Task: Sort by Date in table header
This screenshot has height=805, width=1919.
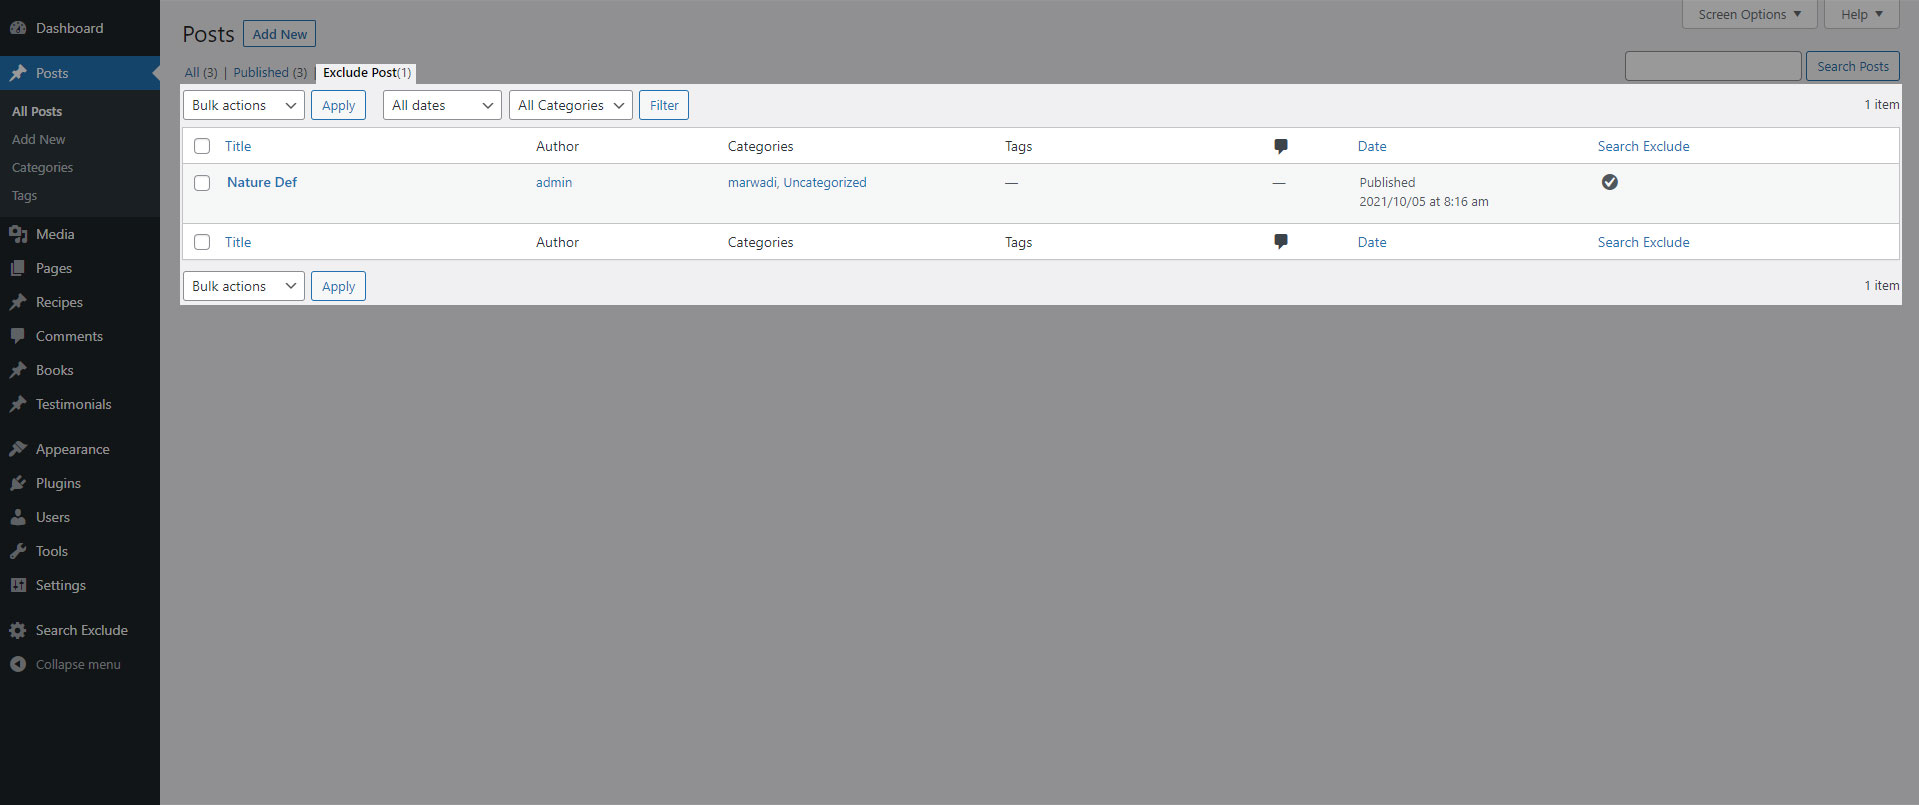Action: (x=1372, y=146)
